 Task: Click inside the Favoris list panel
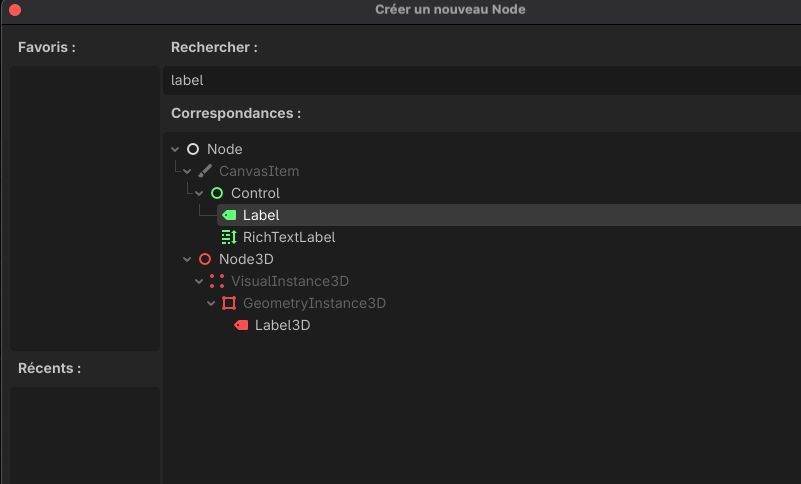tap(85, 208)
